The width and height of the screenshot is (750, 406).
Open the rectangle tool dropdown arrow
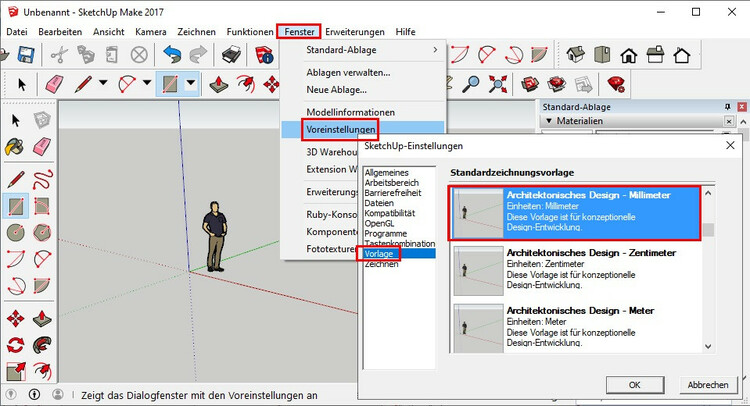191,83
